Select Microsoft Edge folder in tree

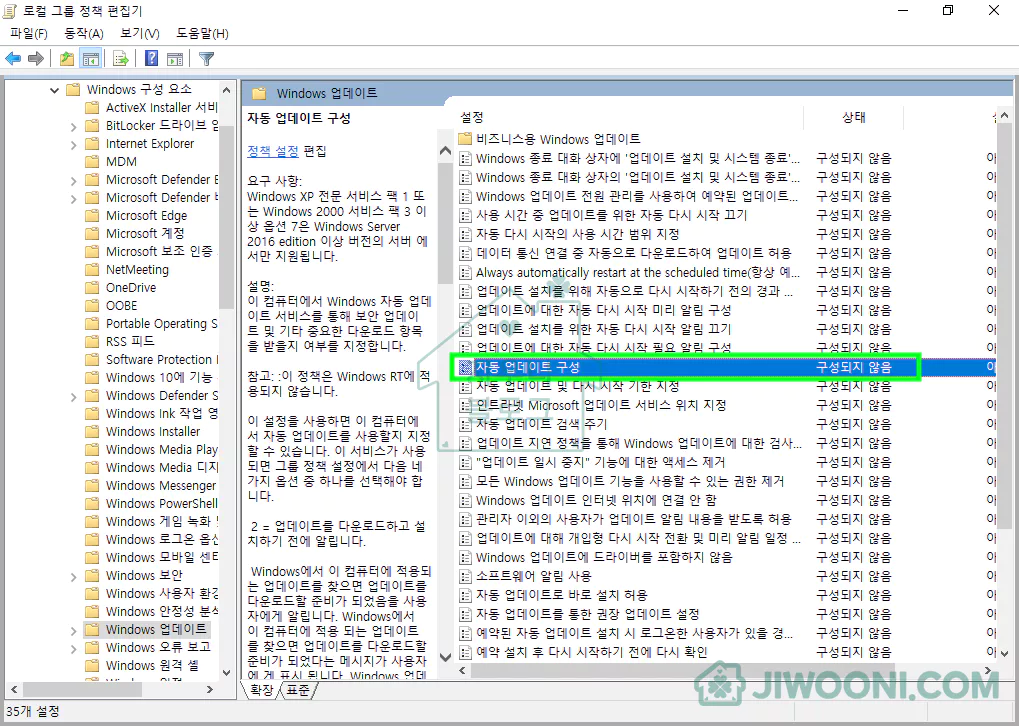[137, 215]
